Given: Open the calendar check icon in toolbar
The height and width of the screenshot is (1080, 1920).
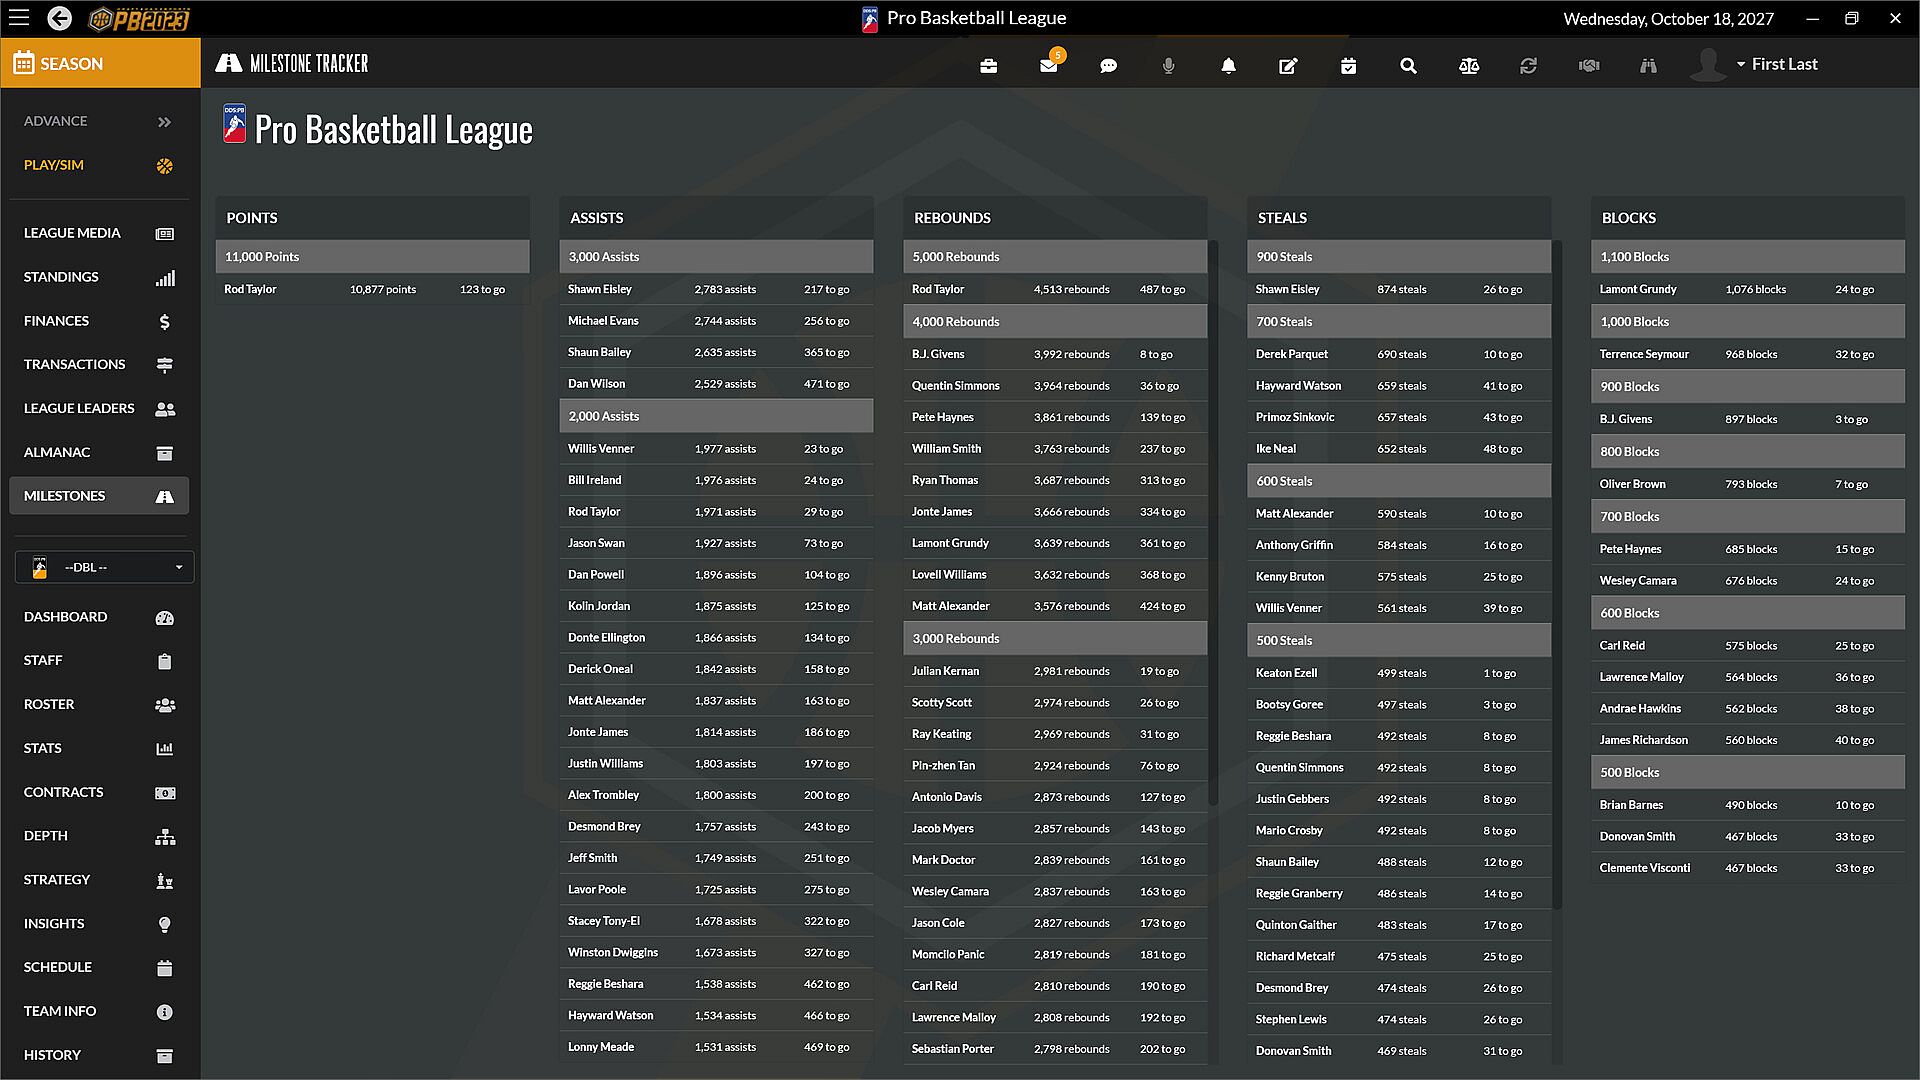Looking at the screenshot, I should pyautogui.click(x=1348, y=66).
